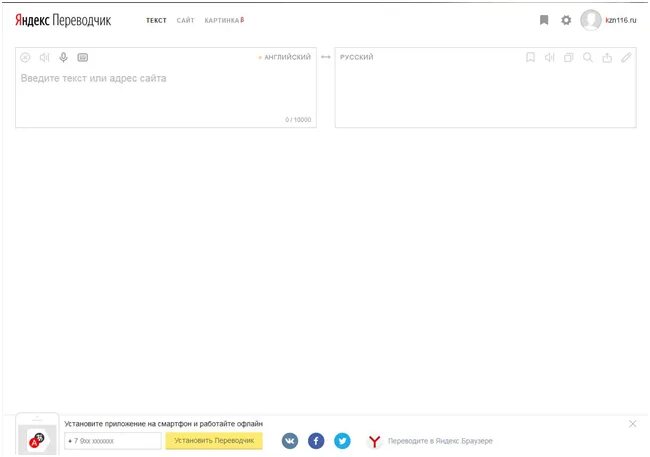Open the КАРТИНКА tab
Screen dimensions: 650x457
click(x=224, y=20)
